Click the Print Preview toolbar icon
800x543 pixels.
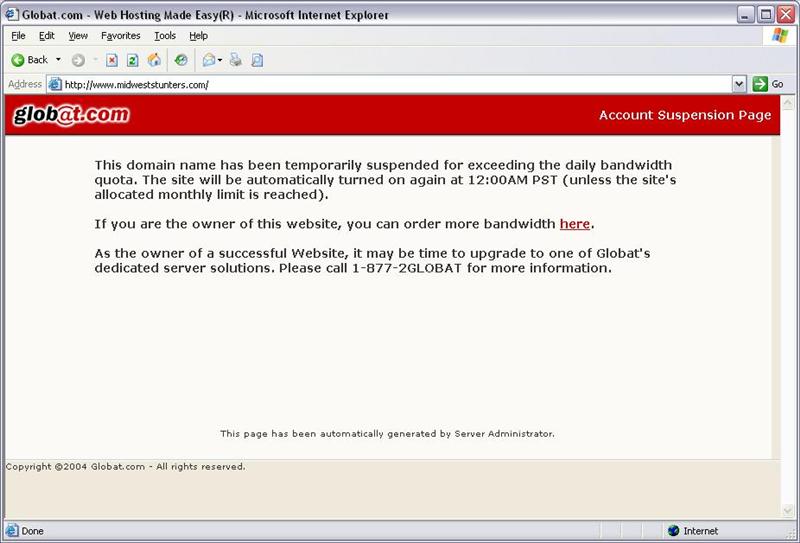pyautogui.click(x=257, y=60)
